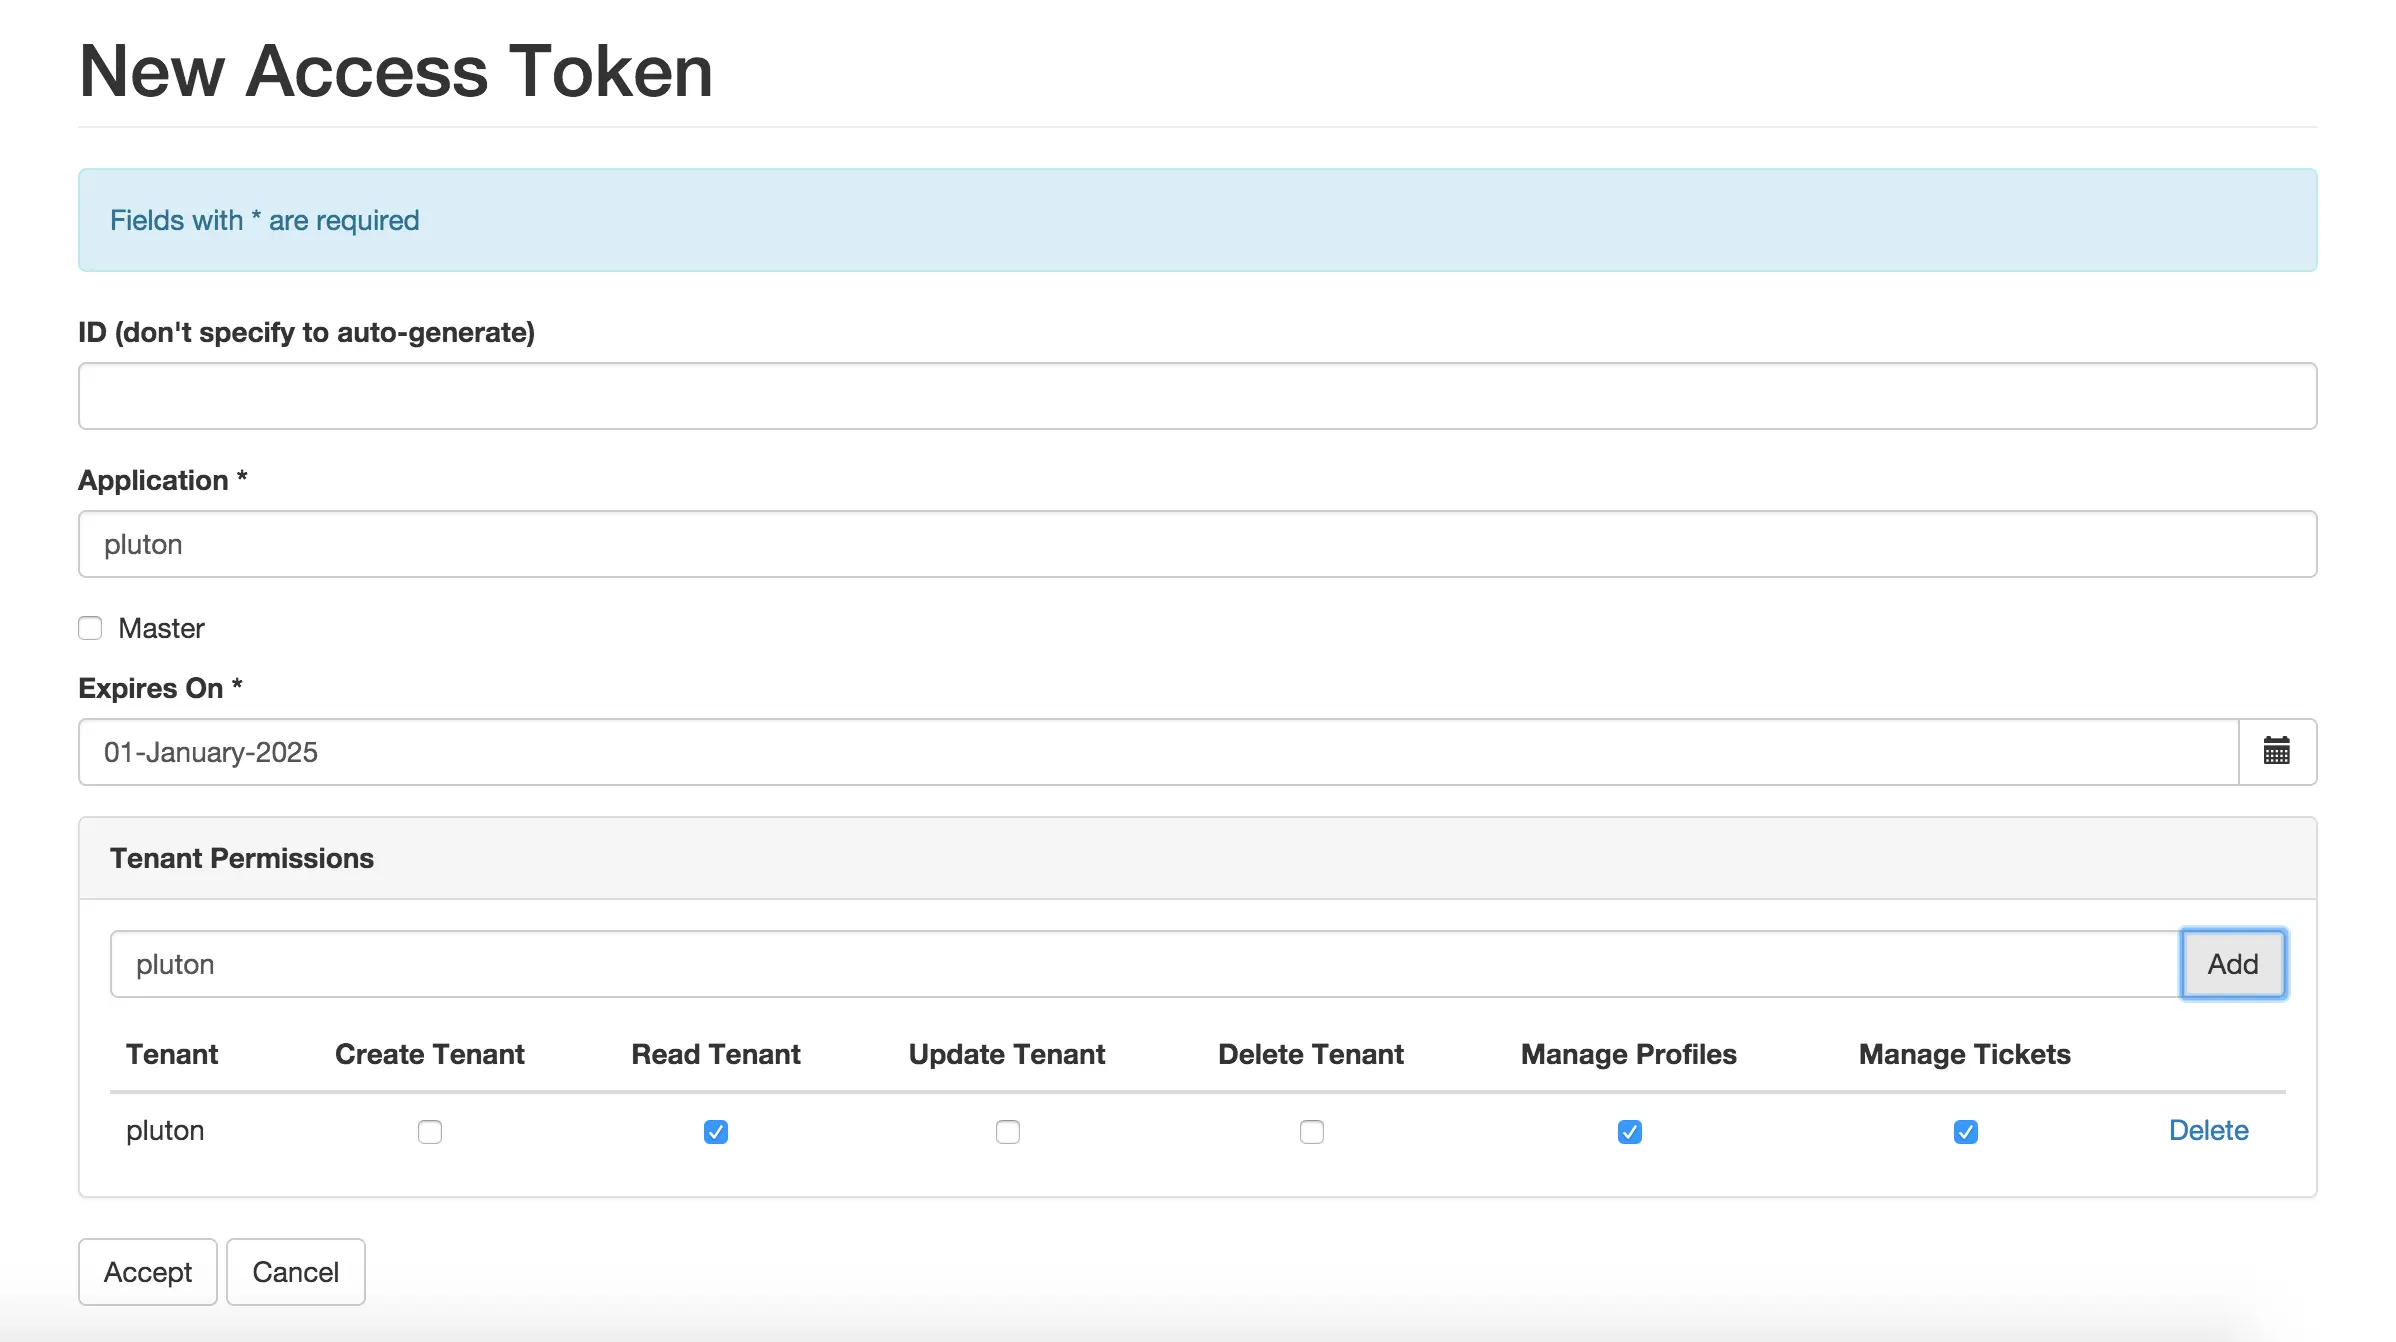Select the Tenant Permissions panel heading
2396x1342 pixels.
[242, 858]
